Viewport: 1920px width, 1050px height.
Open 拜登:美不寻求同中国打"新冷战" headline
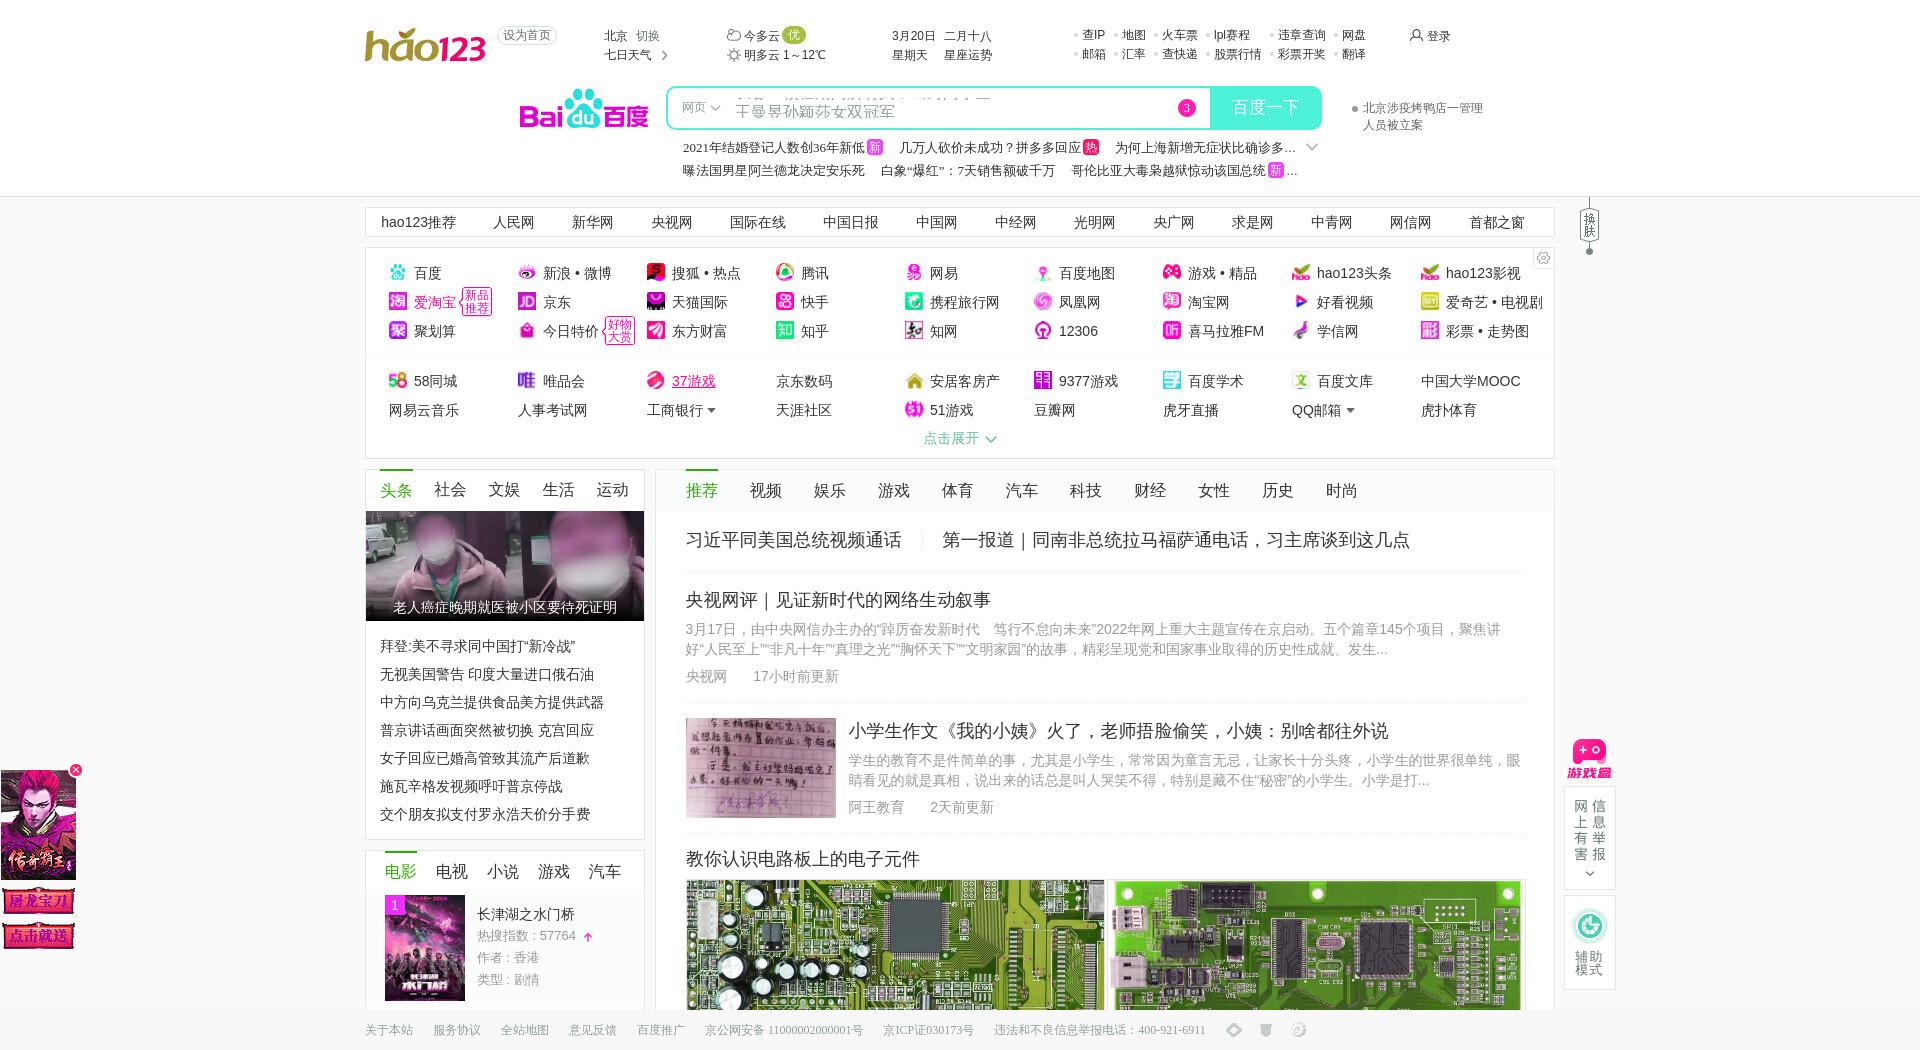tap(477, 647)
